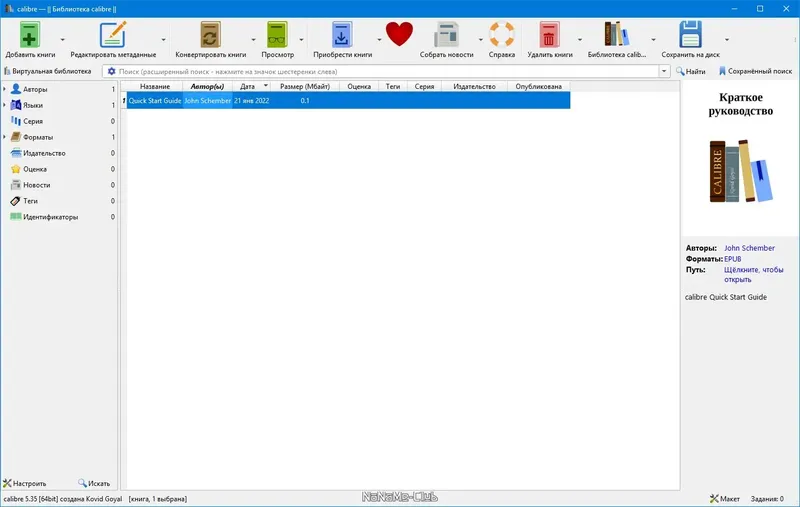Select the Identifiers category (Идентификаторы)
800x507 pixels.
pyautogui.click(x=51, y=217)
